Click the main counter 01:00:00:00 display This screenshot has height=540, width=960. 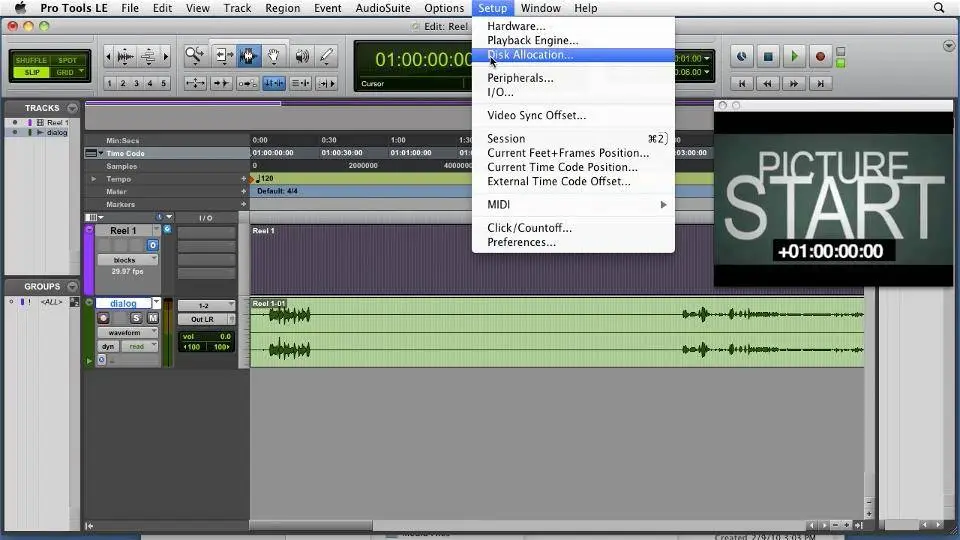point(423,59)
